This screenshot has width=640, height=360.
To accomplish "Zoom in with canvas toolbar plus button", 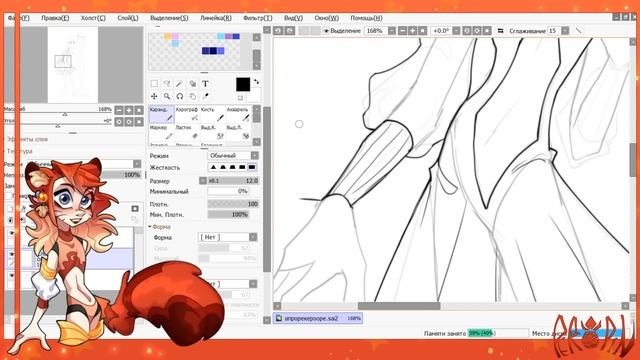I will coord(413,31).
